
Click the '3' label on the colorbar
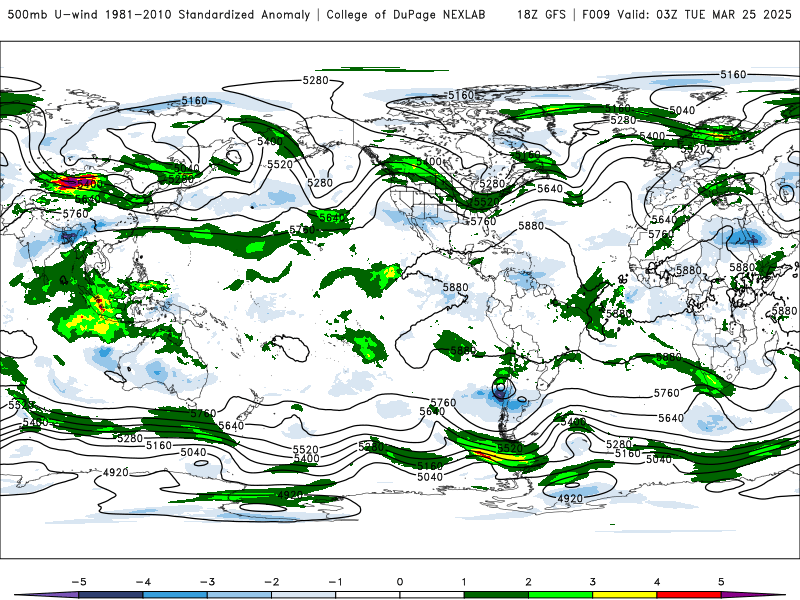(x=592, y=582)
